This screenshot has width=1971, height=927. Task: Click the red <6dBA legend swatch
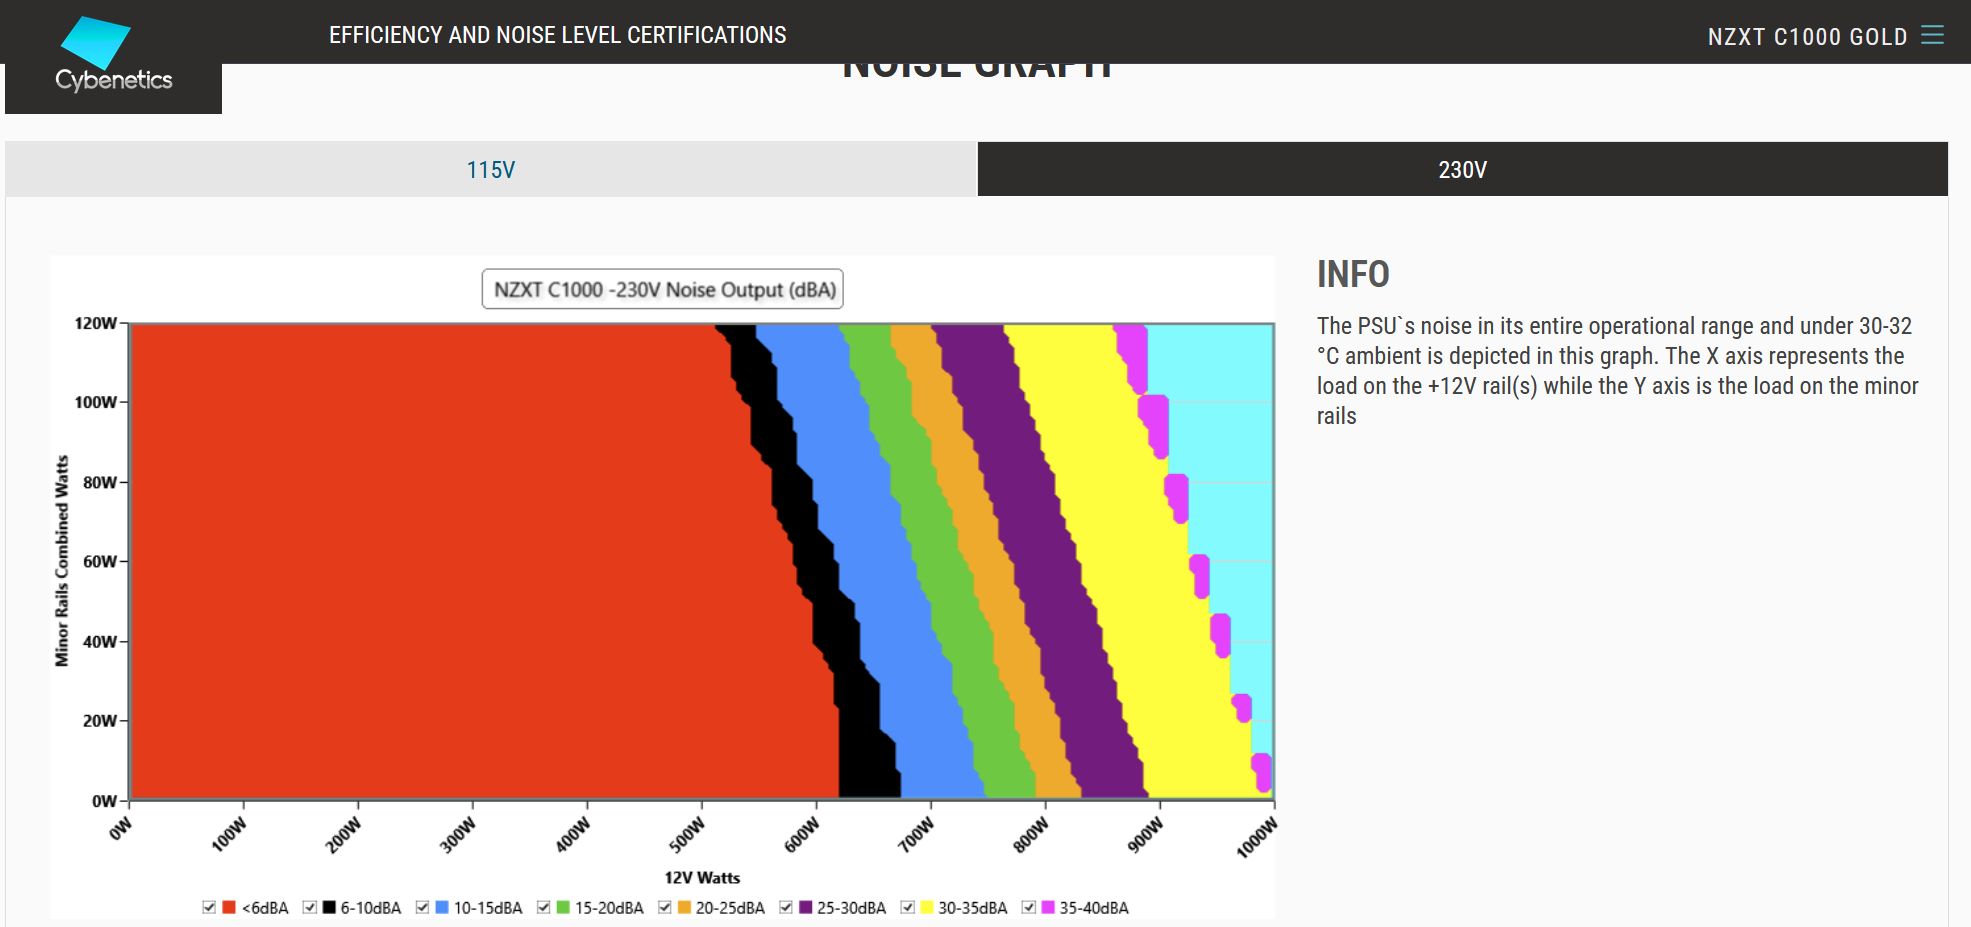[x=229, y=907]
